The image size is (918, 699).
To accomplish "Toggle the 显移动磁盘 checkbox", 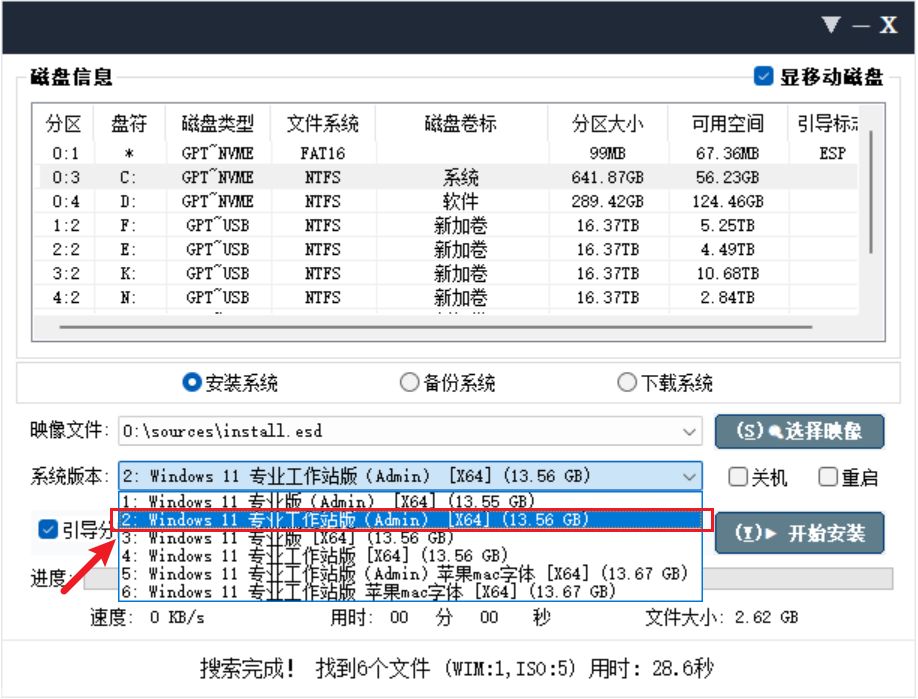I will pos(763,76).
